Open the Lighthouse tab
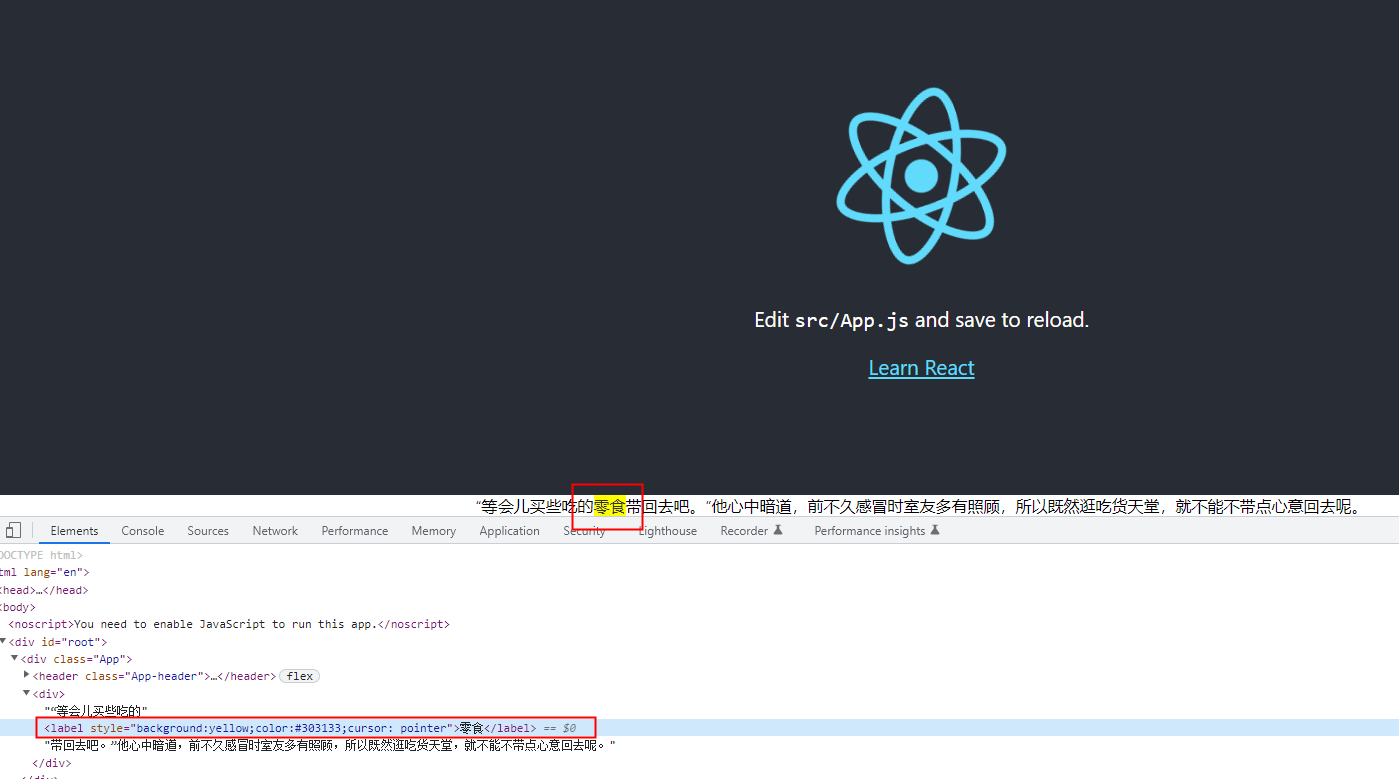Screen dimensions: 1399x779 tap(668, 531)
